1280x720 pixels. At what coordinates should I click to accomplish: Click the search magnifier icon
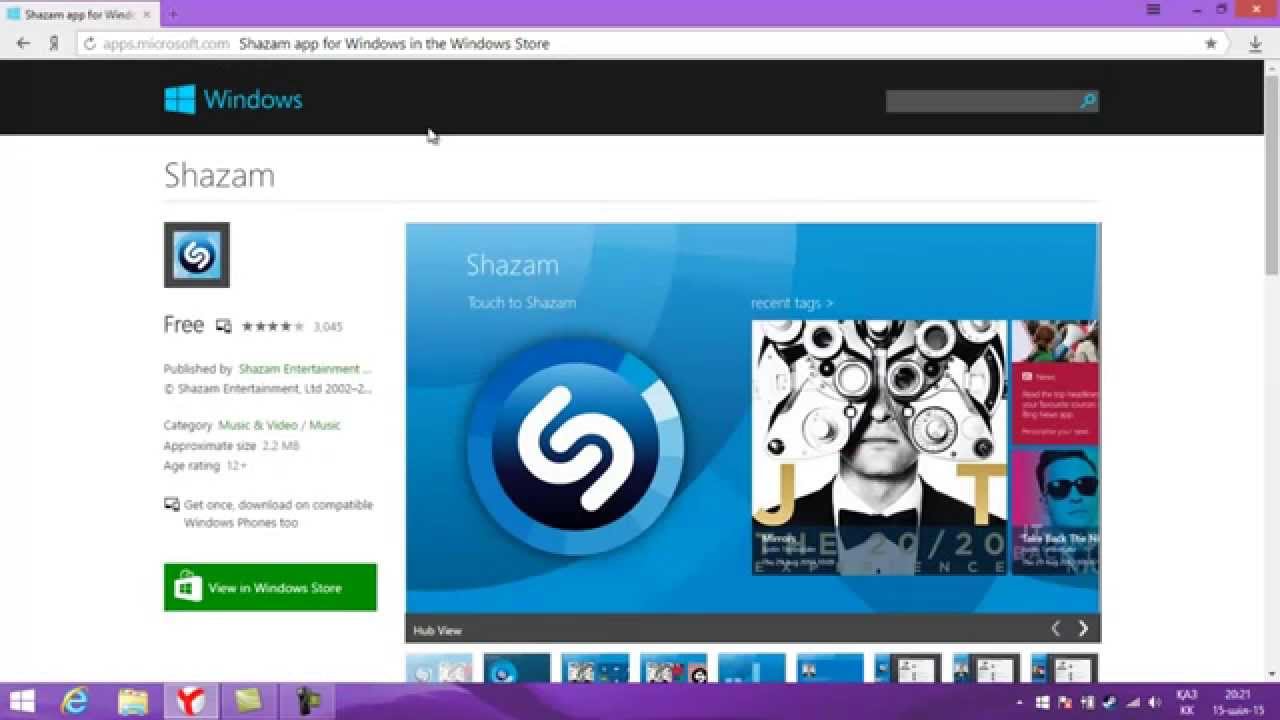point(1088,101)
